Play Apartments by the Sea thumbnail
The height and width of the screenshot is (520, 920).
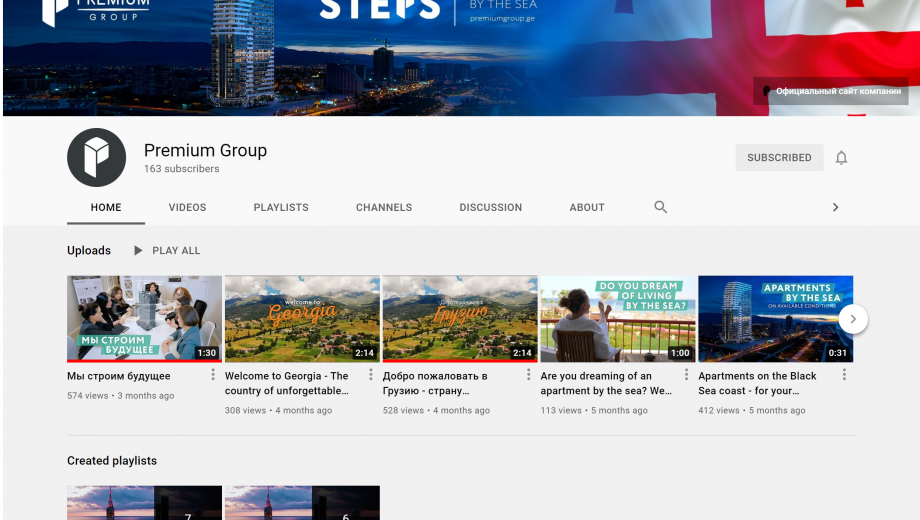(x=776, y=319)
